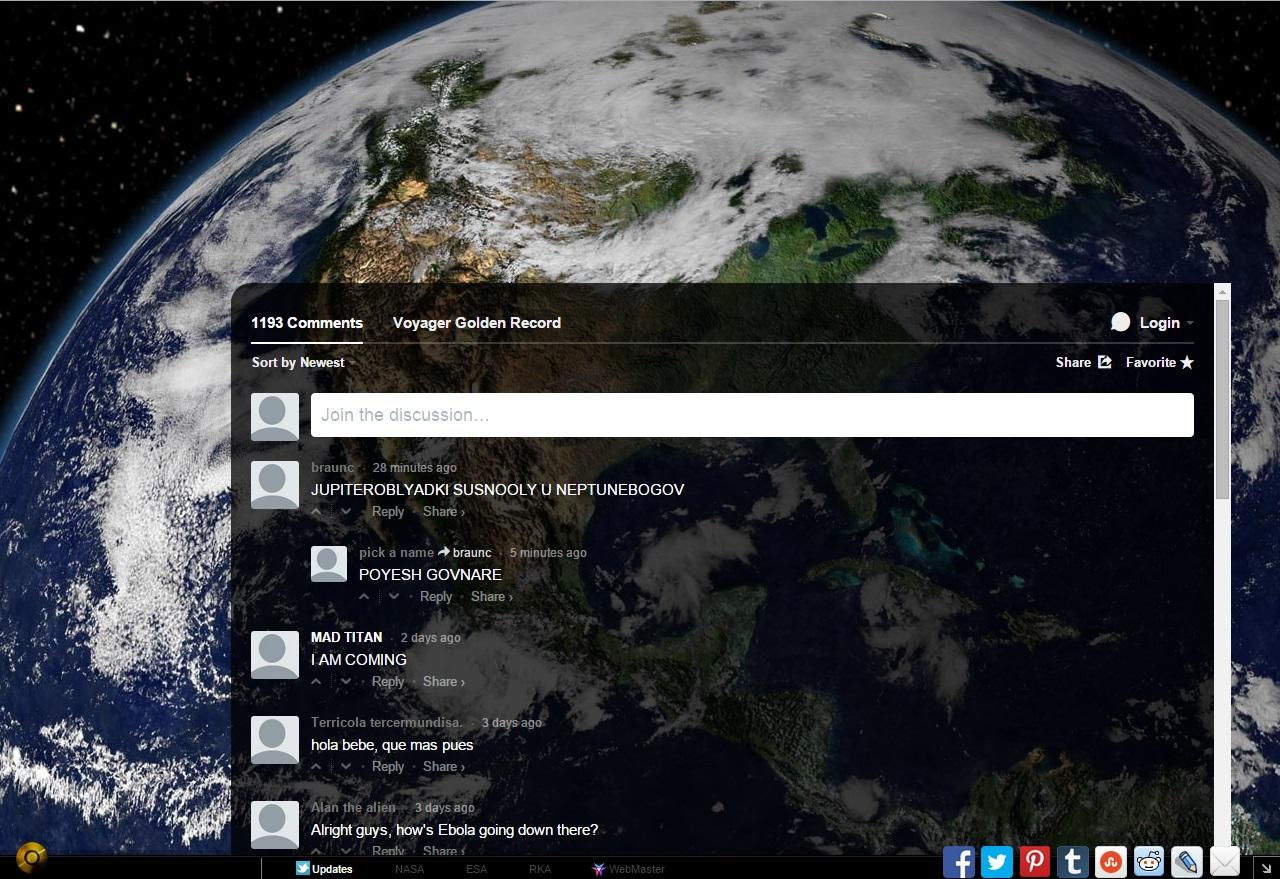
Task: Downvote MAD TITAN's I AM COMING comment
Action: (346, 681)
